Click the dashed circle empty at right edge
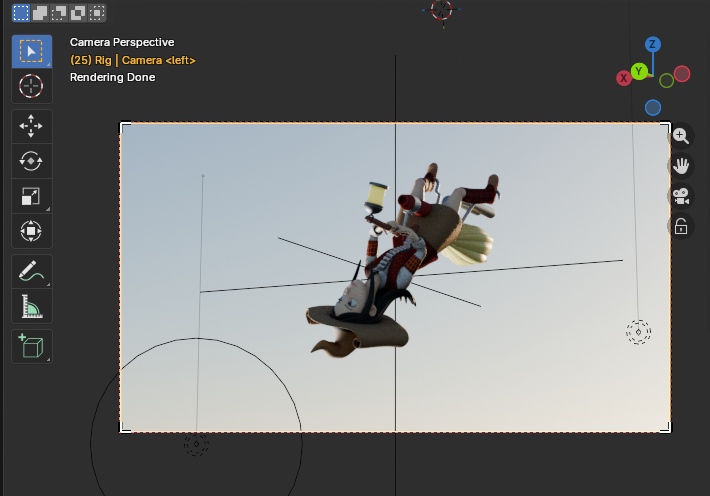Screen dimensions: 710x496 (x=638, y=332)
